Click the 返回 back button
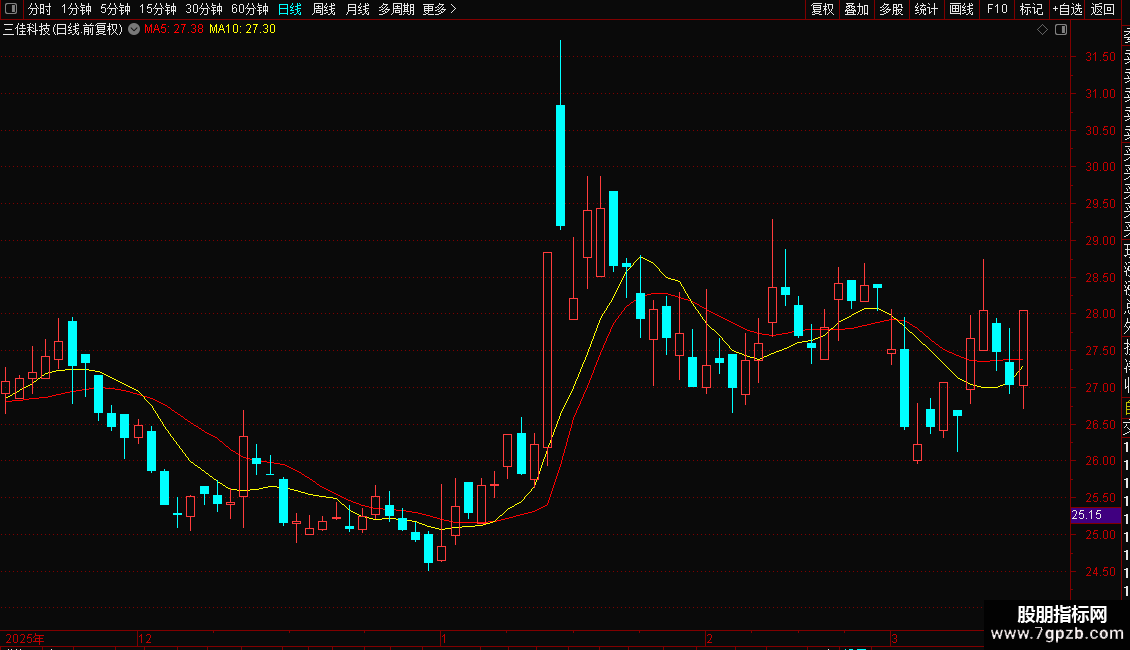This screenshot has width=1130, height=650. (x=1103, y=9)
